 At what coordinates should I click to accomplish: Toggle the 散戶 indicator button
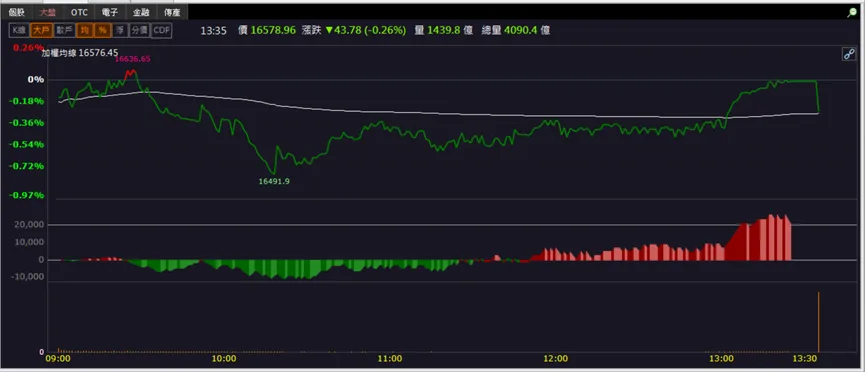pos(65,30)
